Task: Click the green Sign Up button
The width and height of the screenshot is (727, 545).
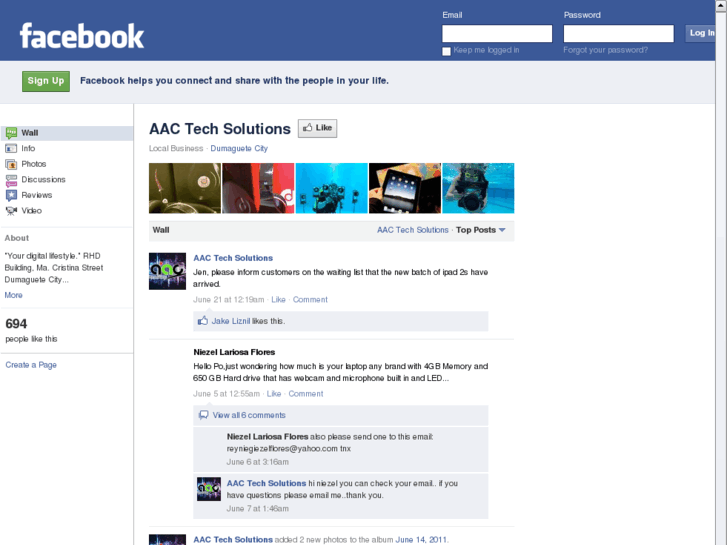Action: (46, 81)
